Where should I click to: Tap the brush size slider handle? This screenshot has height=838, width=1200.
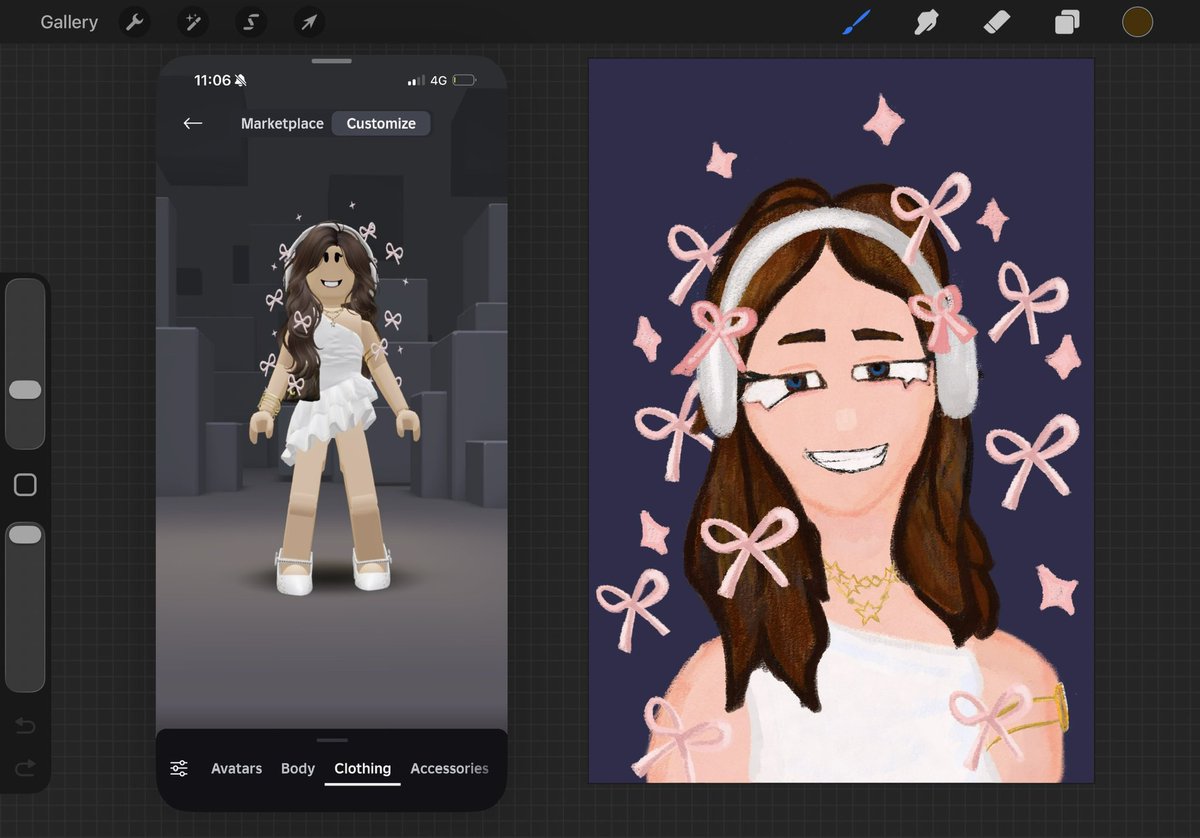coord(25,390)
